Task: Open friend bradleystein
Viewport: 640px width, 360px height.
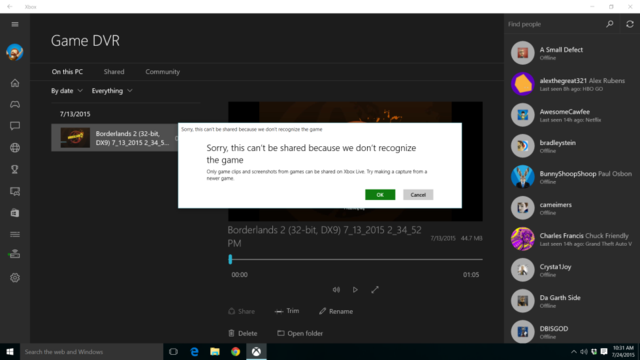Action: pos(571,146)
